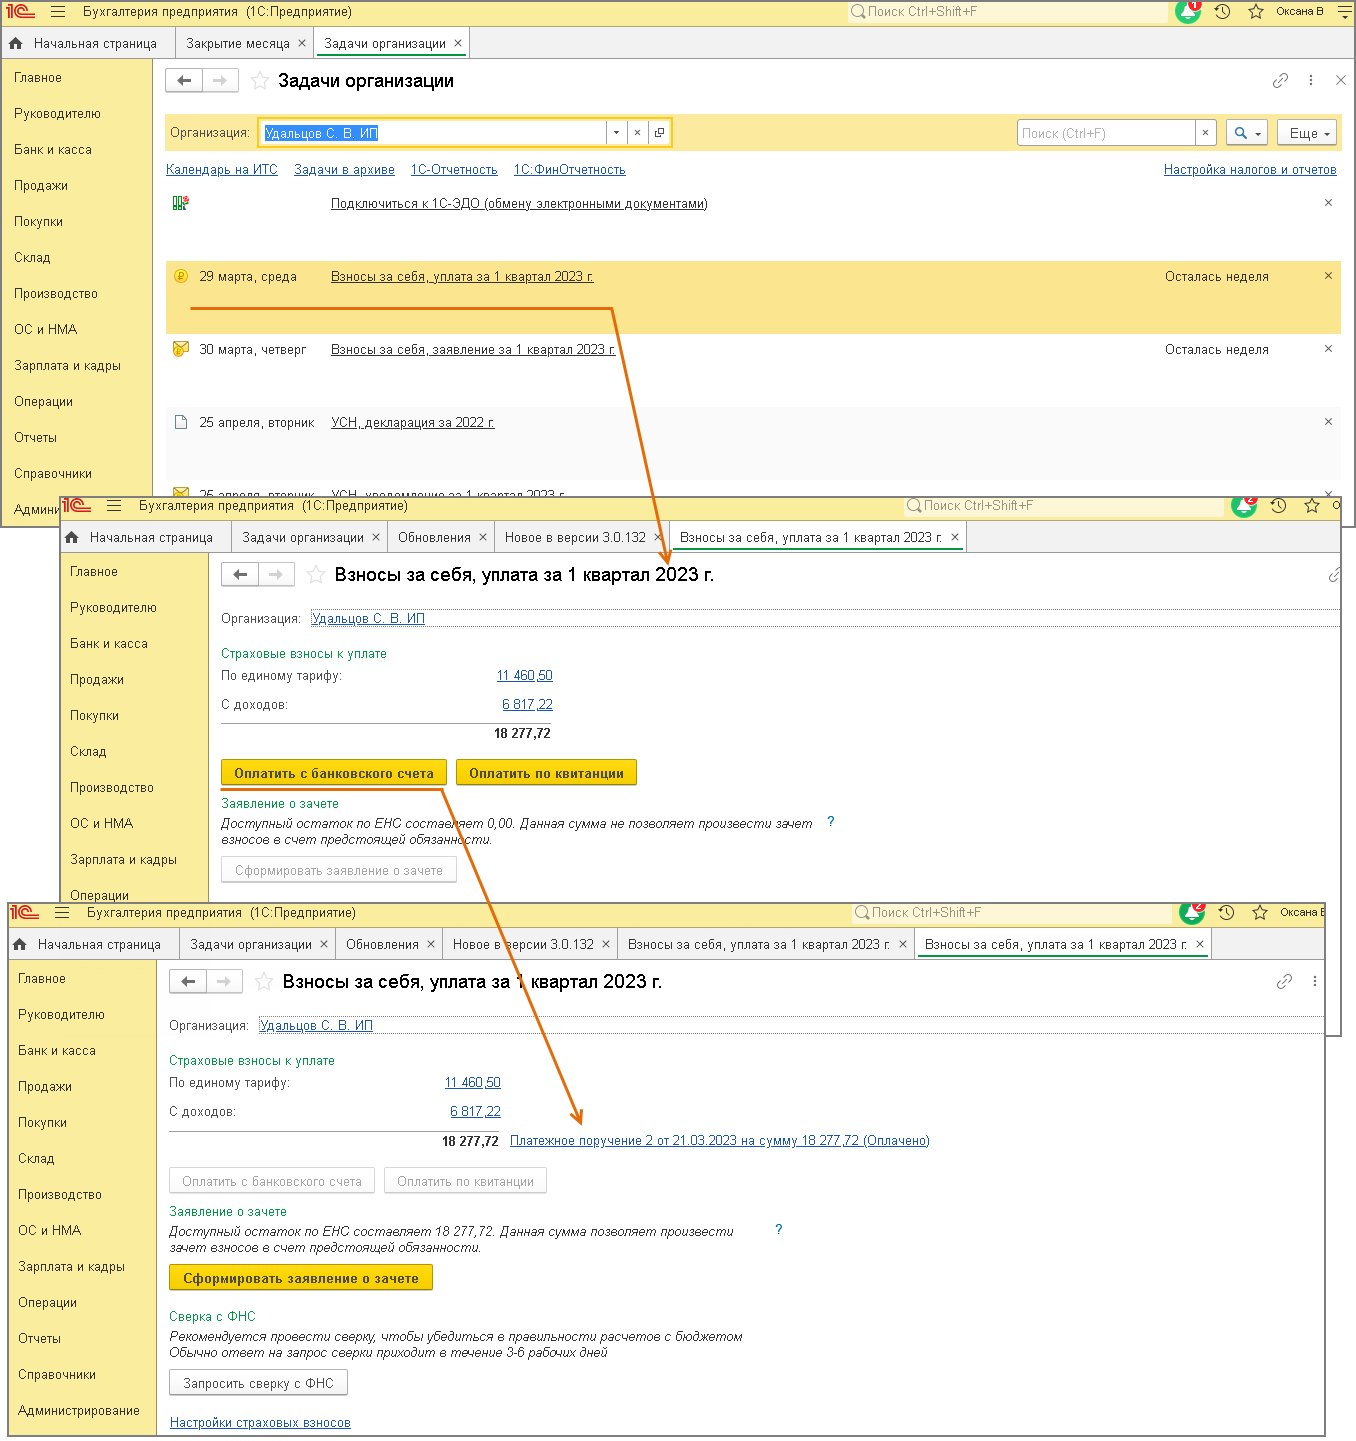
Task: Go forward arrow in Задачи организации
Action: [x=220, y=81]
